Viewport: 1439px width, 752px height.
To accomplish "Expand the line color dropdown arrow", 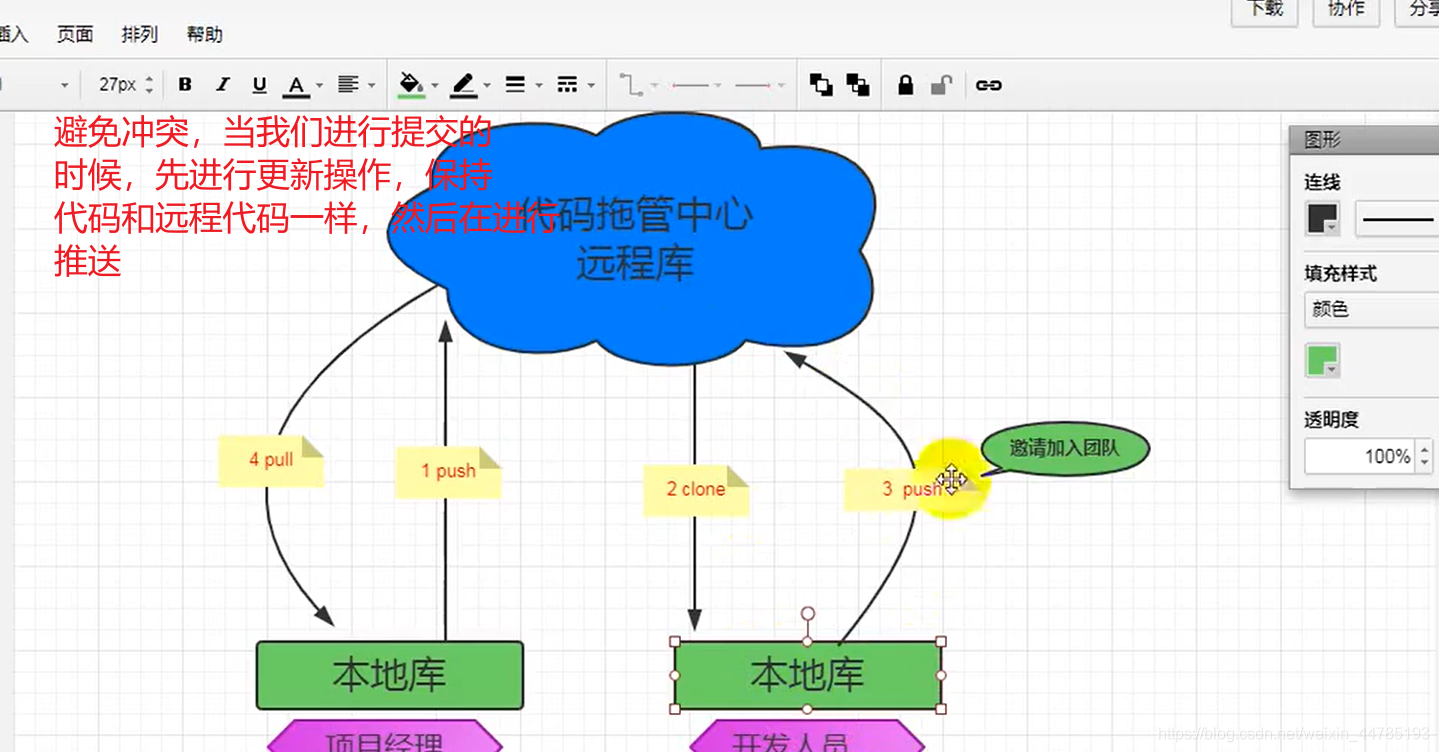I will click(487, 86).
